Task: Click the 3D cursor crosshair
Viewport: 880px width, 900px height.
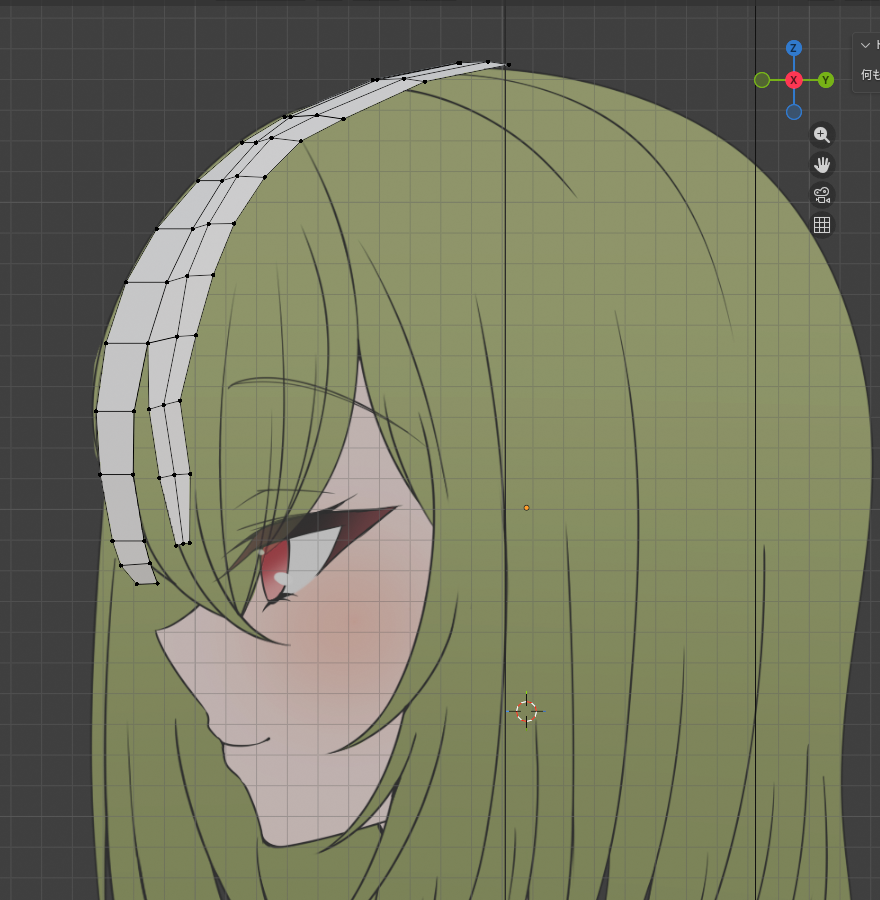Action: (x=526, y=711)
